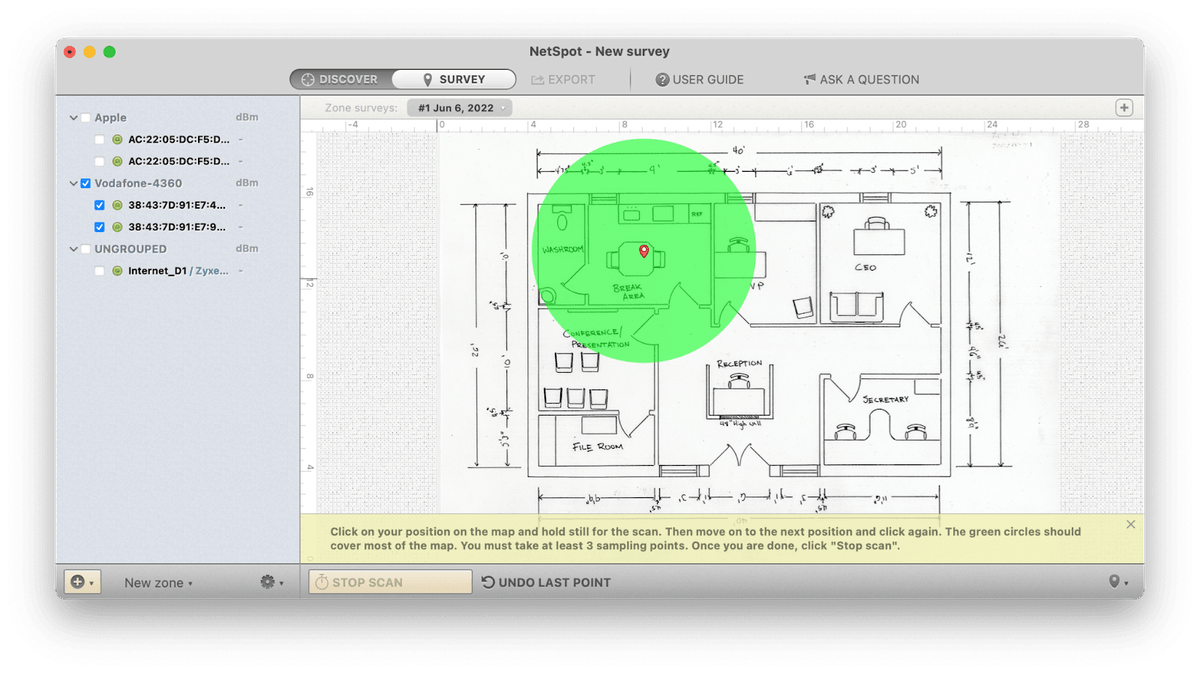Screen dimensions: 1200x673
Task: Click the Export icon in the toolbar
Action: click(538, 79)
